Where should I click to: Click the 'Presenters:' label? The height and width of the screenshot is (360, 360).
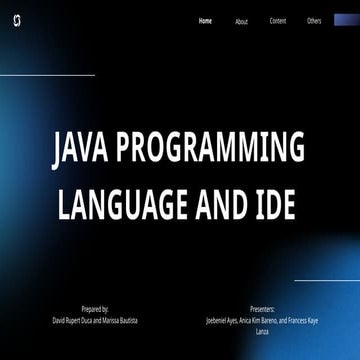click(262, 309)
